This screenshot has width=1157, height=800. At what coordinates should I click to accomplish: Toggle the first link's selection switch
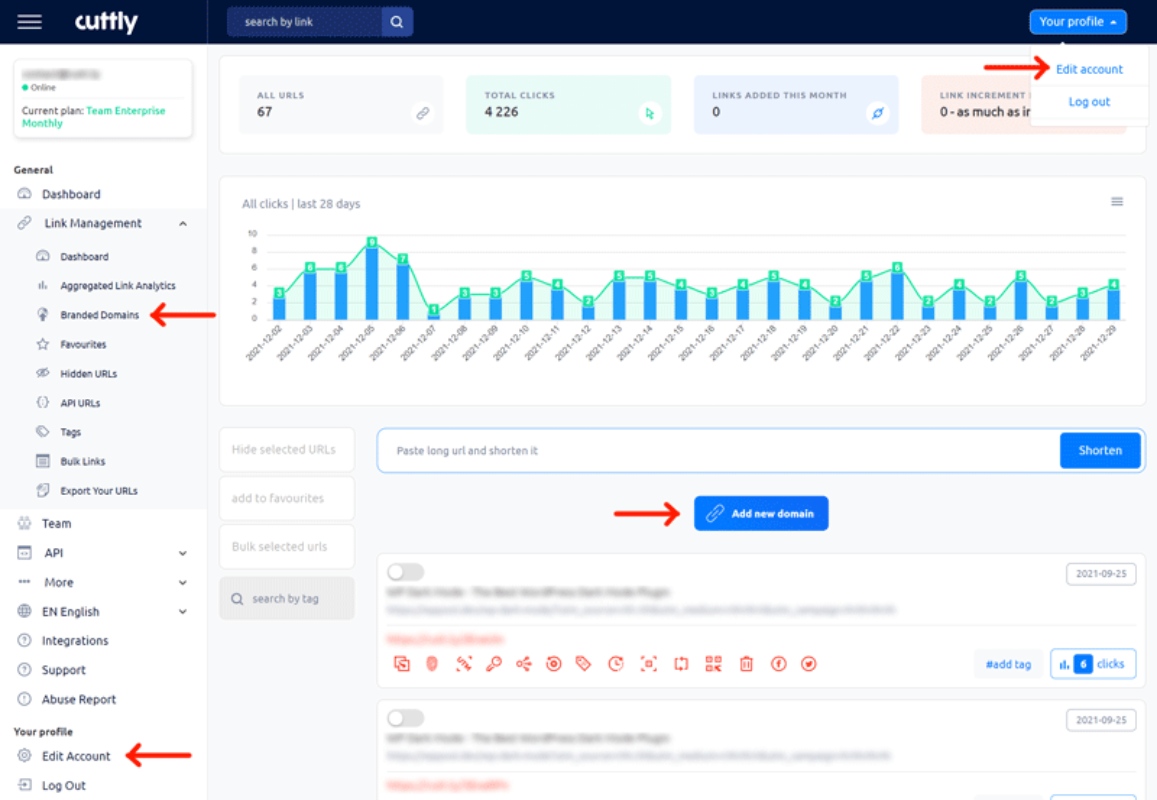(x=406, y=572)
